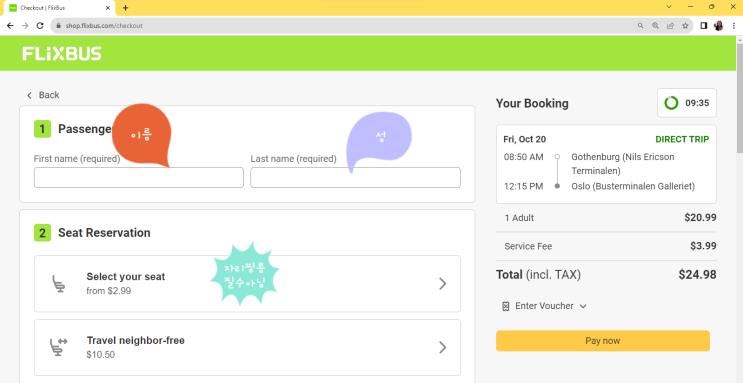Bookmark this page with the star icon
The height and width of the screenshot is (383, 743).
pyautogui.click(x=685, y=26)
